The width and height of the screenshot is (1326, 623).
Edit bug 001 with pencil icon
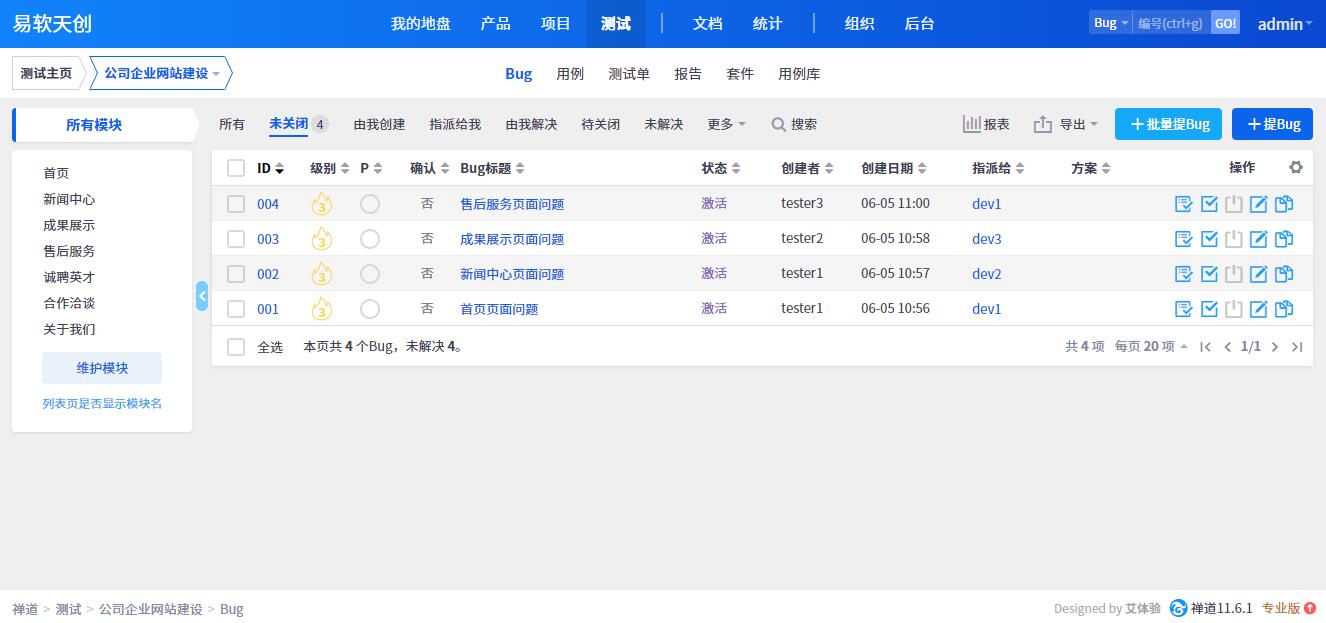coord(1259,309)
